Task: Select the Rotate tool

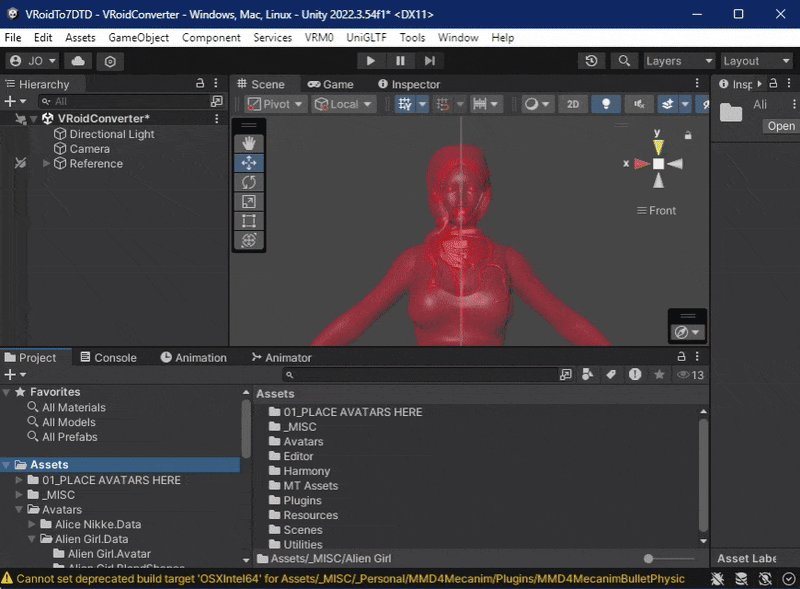Action: (249, 182)
